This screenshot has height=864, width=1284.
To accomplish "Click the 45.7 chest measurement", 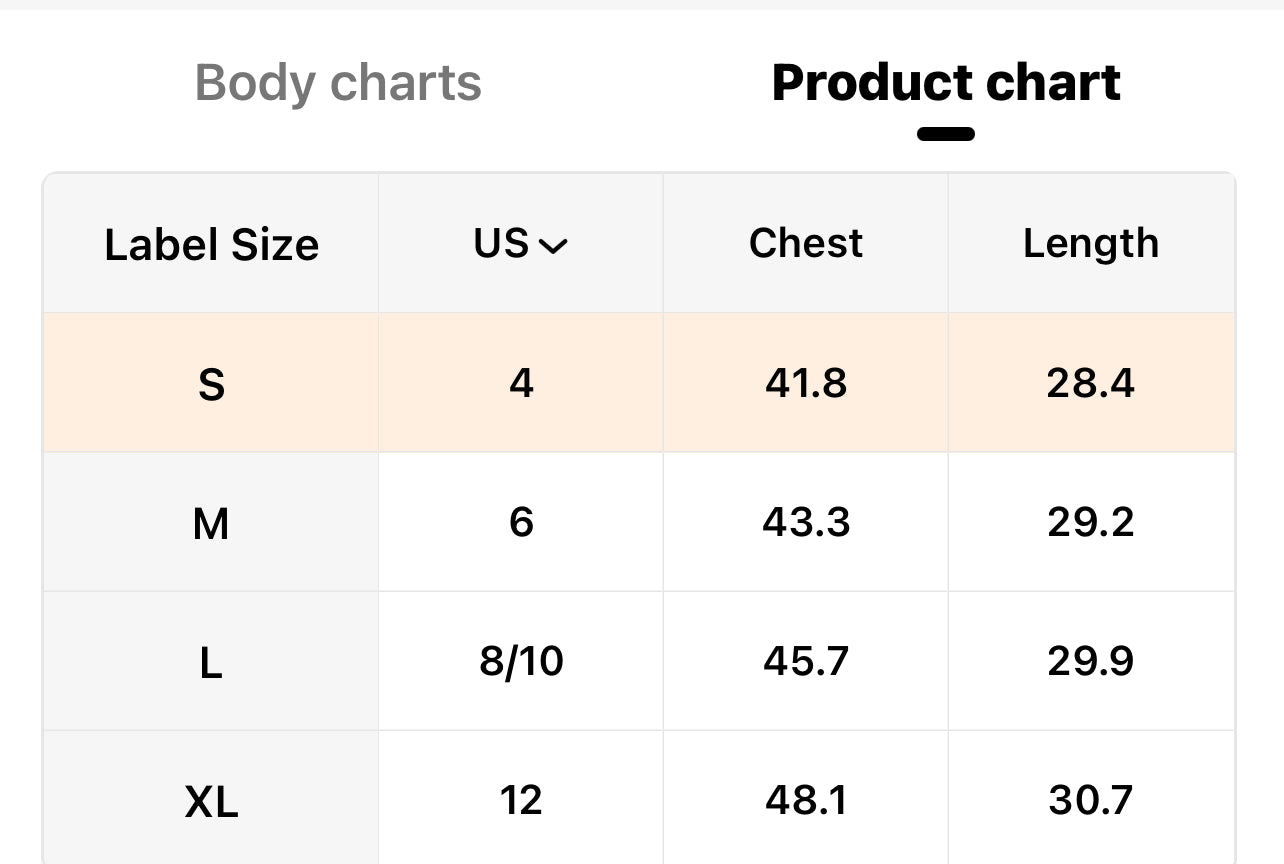I will 805,661.
